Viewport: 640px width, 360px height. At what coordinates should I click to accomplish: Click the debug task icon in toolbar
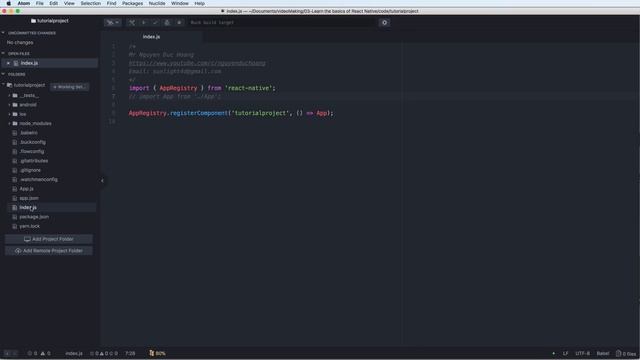click(167, 22)
